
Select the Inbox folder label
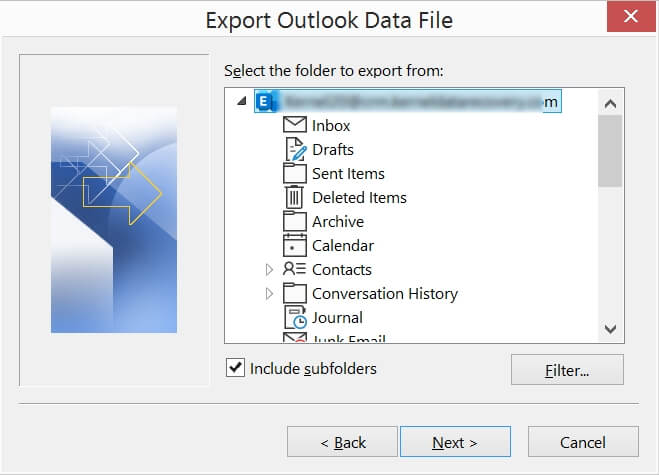[331, 126]
